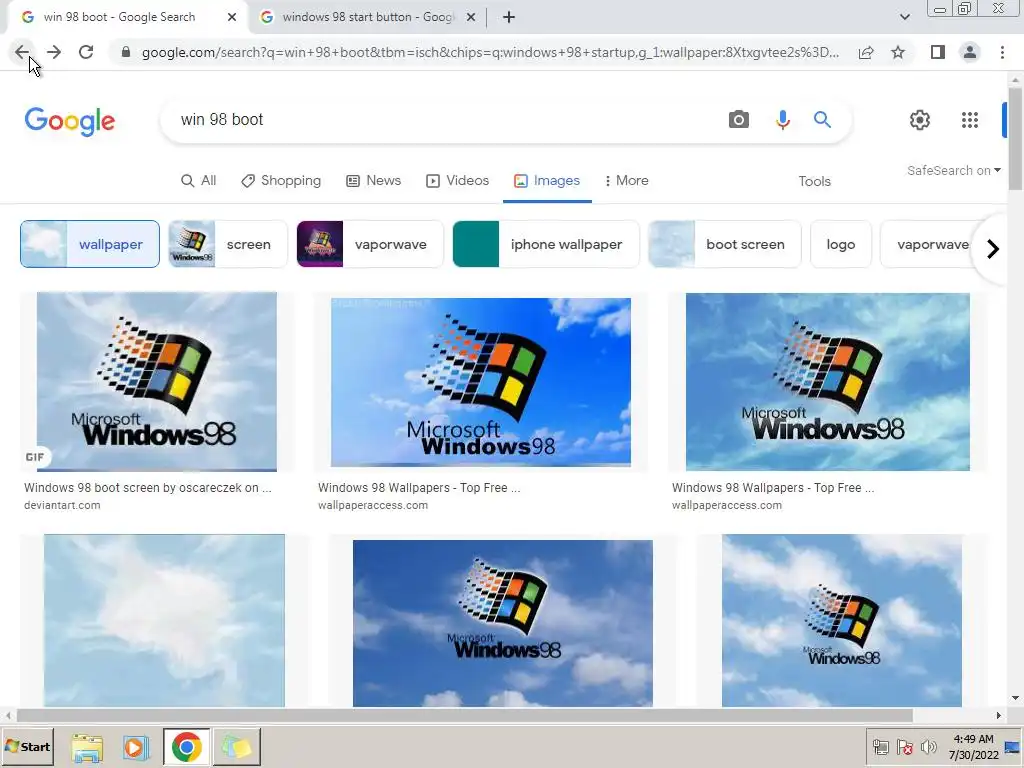This screenshot has width=1024, height=768.
Task: Search by image using the camera icon
Action: click(x=739, y=120)
